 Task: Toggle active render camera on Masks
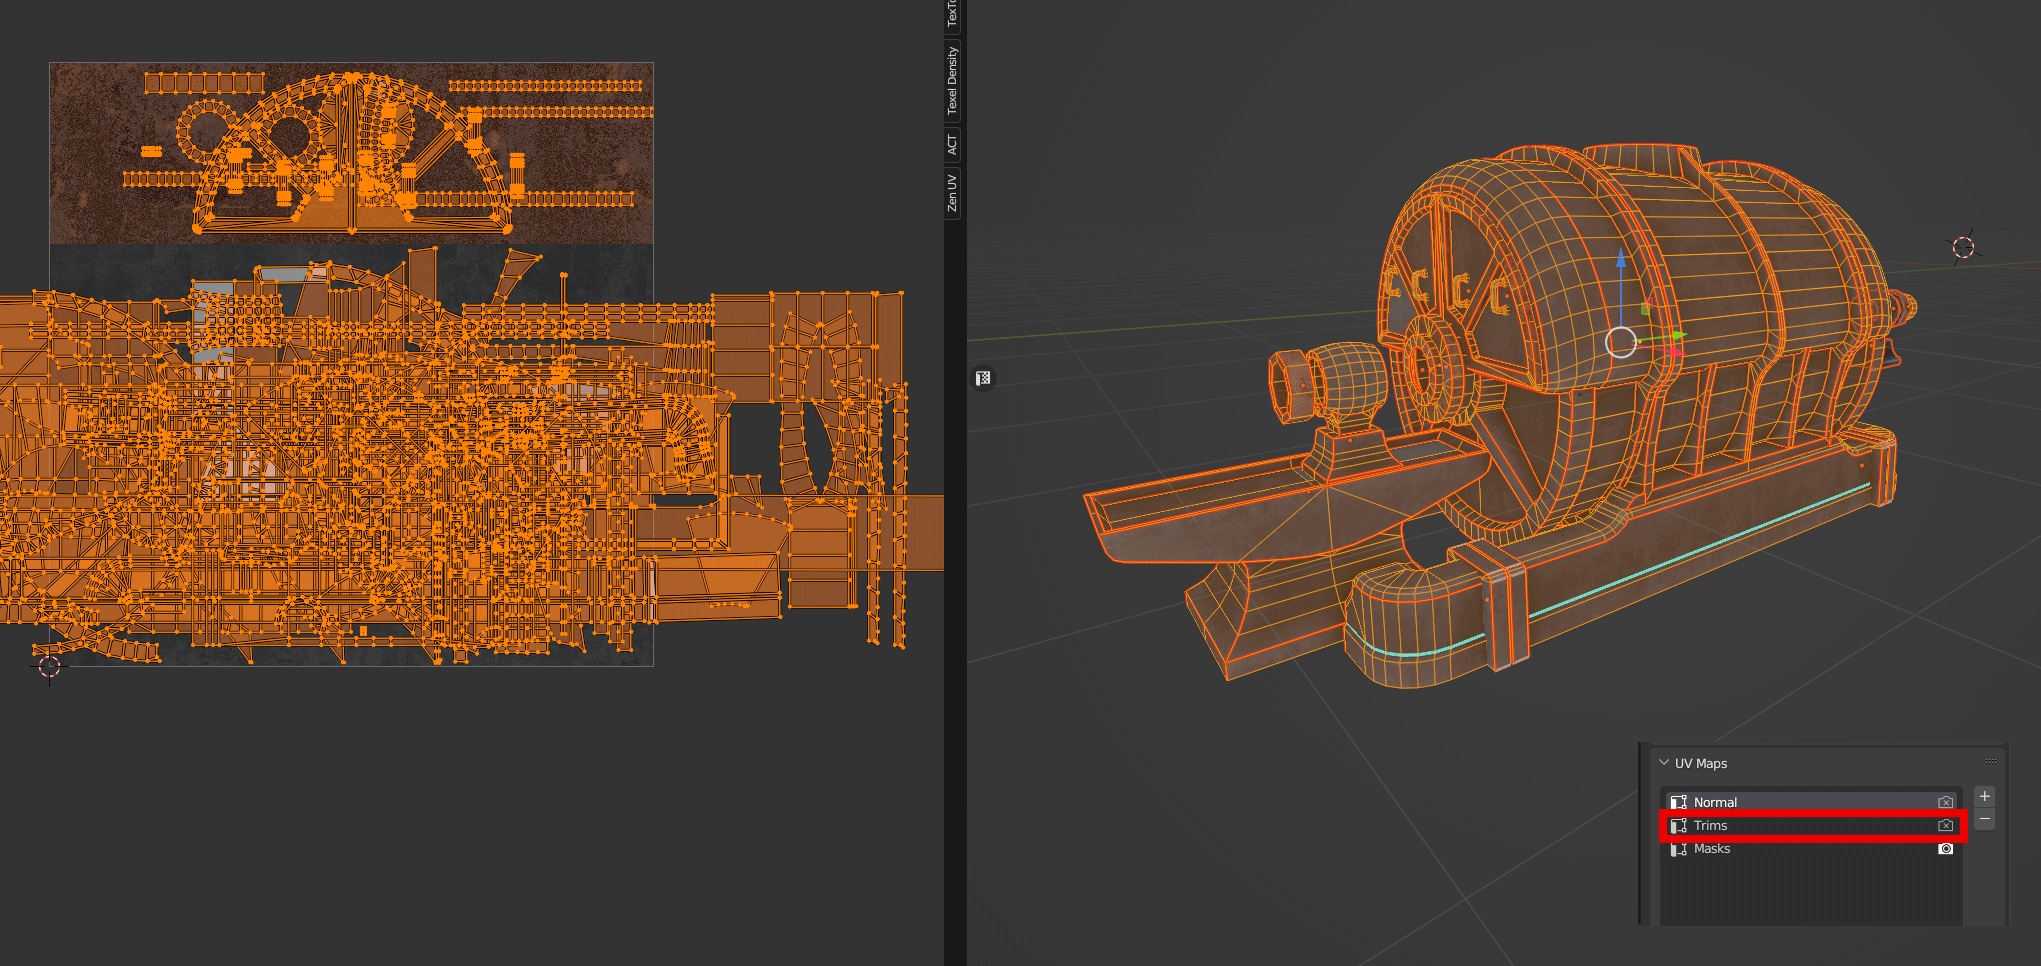coord(1945,849)
